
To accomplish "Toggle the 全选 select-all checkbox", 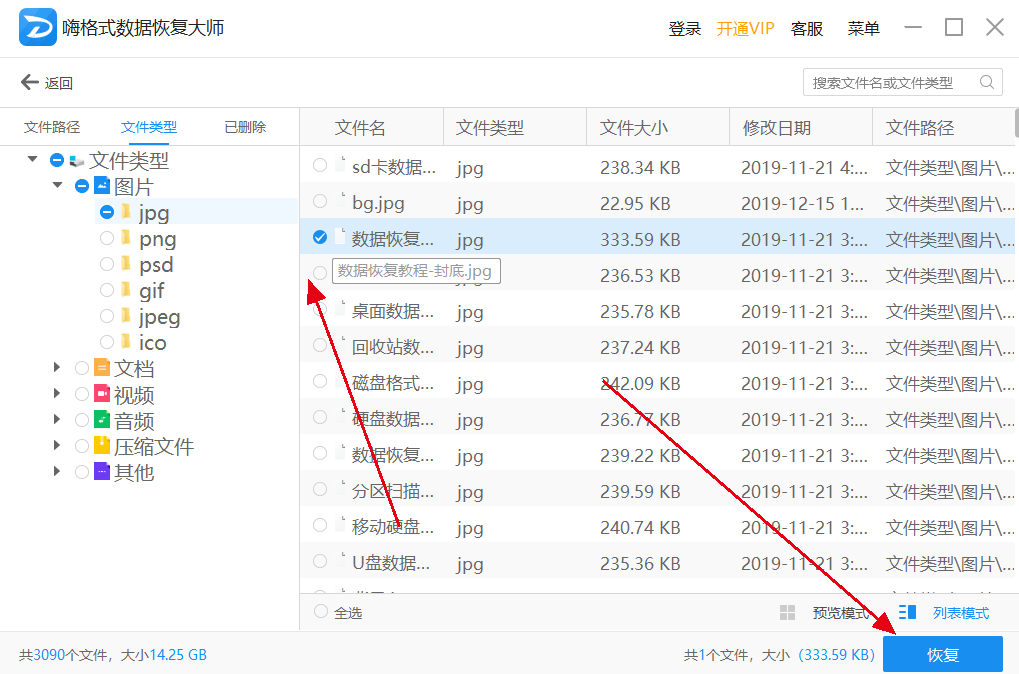I will pyautogui.click(x=321, y=611).
